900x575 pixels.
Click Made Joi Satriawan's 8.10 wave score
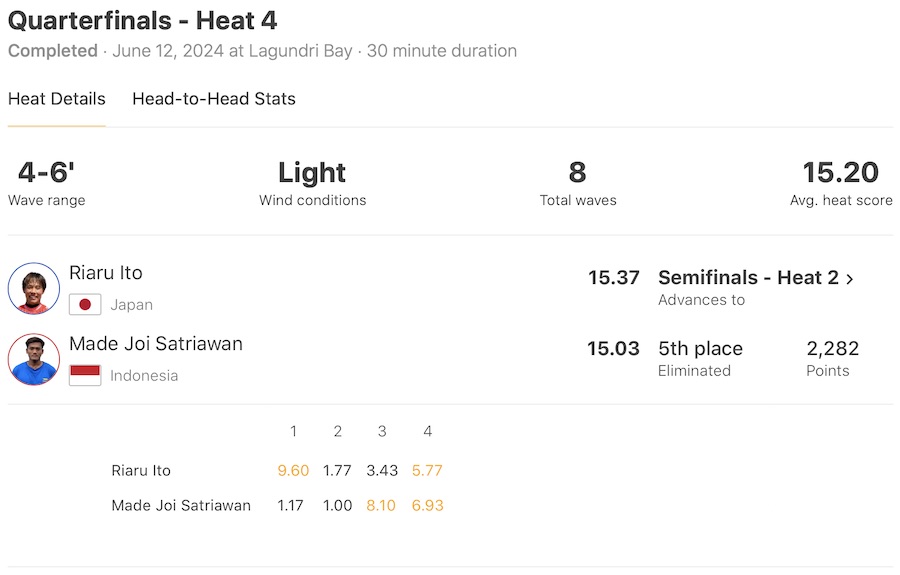[381, 505]
